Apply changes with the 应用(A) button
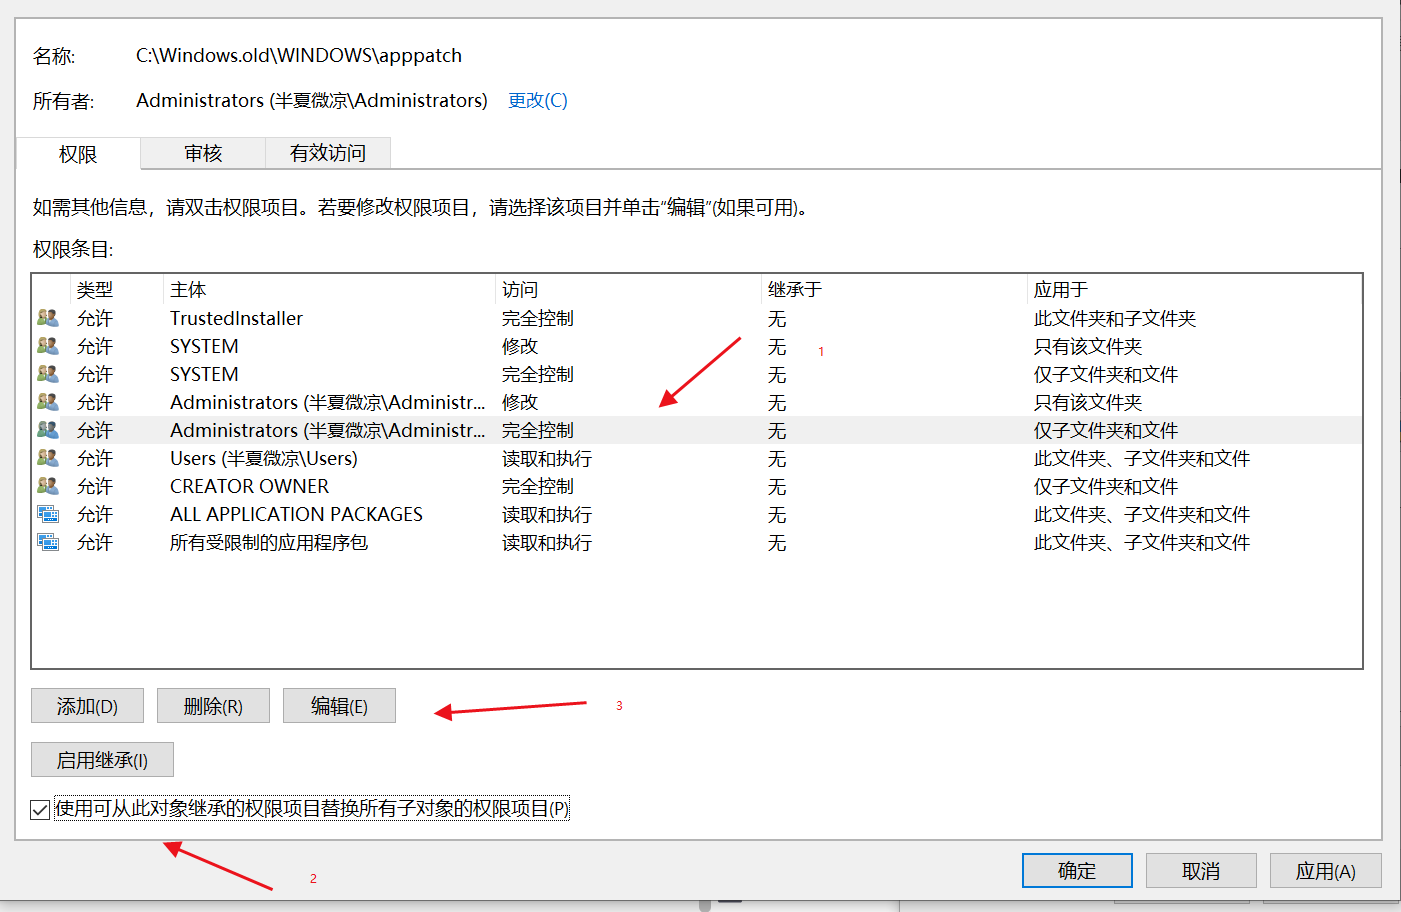This screenshot has width=1401, height=912. [x=1325, y=870]
